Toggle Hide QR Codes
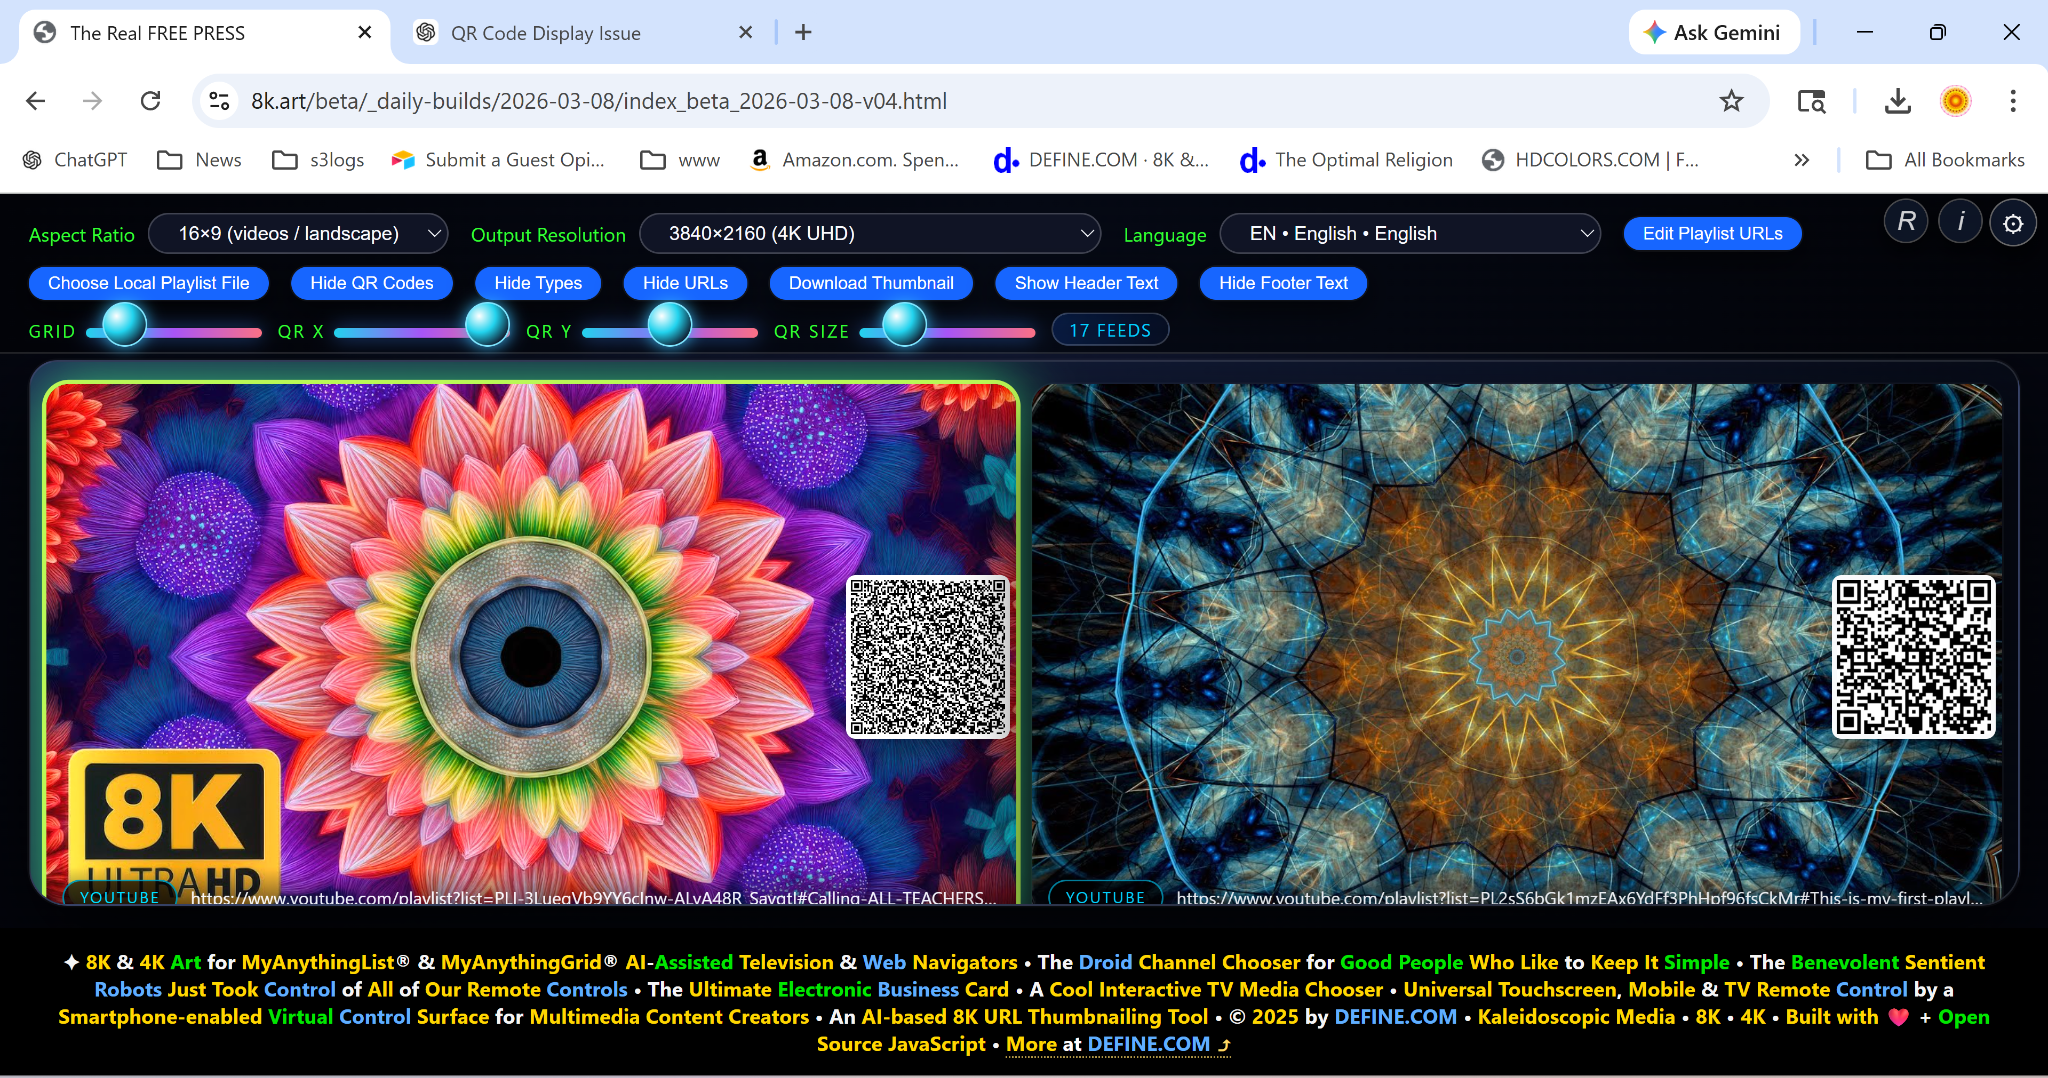Viewport: 2048px width, 1078px height. 372,283
